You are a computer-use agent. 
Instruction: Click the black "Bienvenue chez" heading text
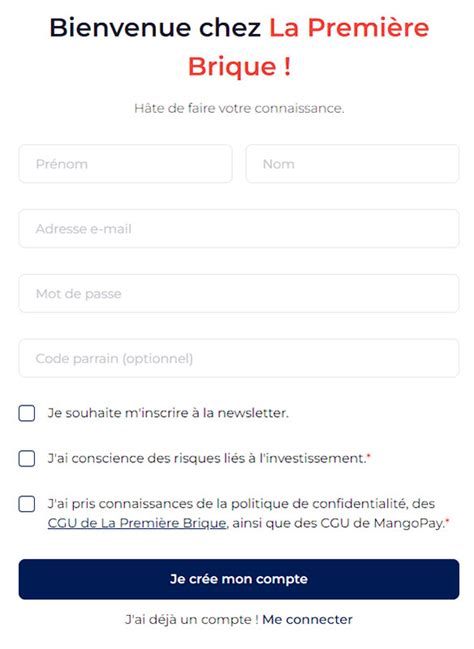pyautogui.click(x=155, y=28)
